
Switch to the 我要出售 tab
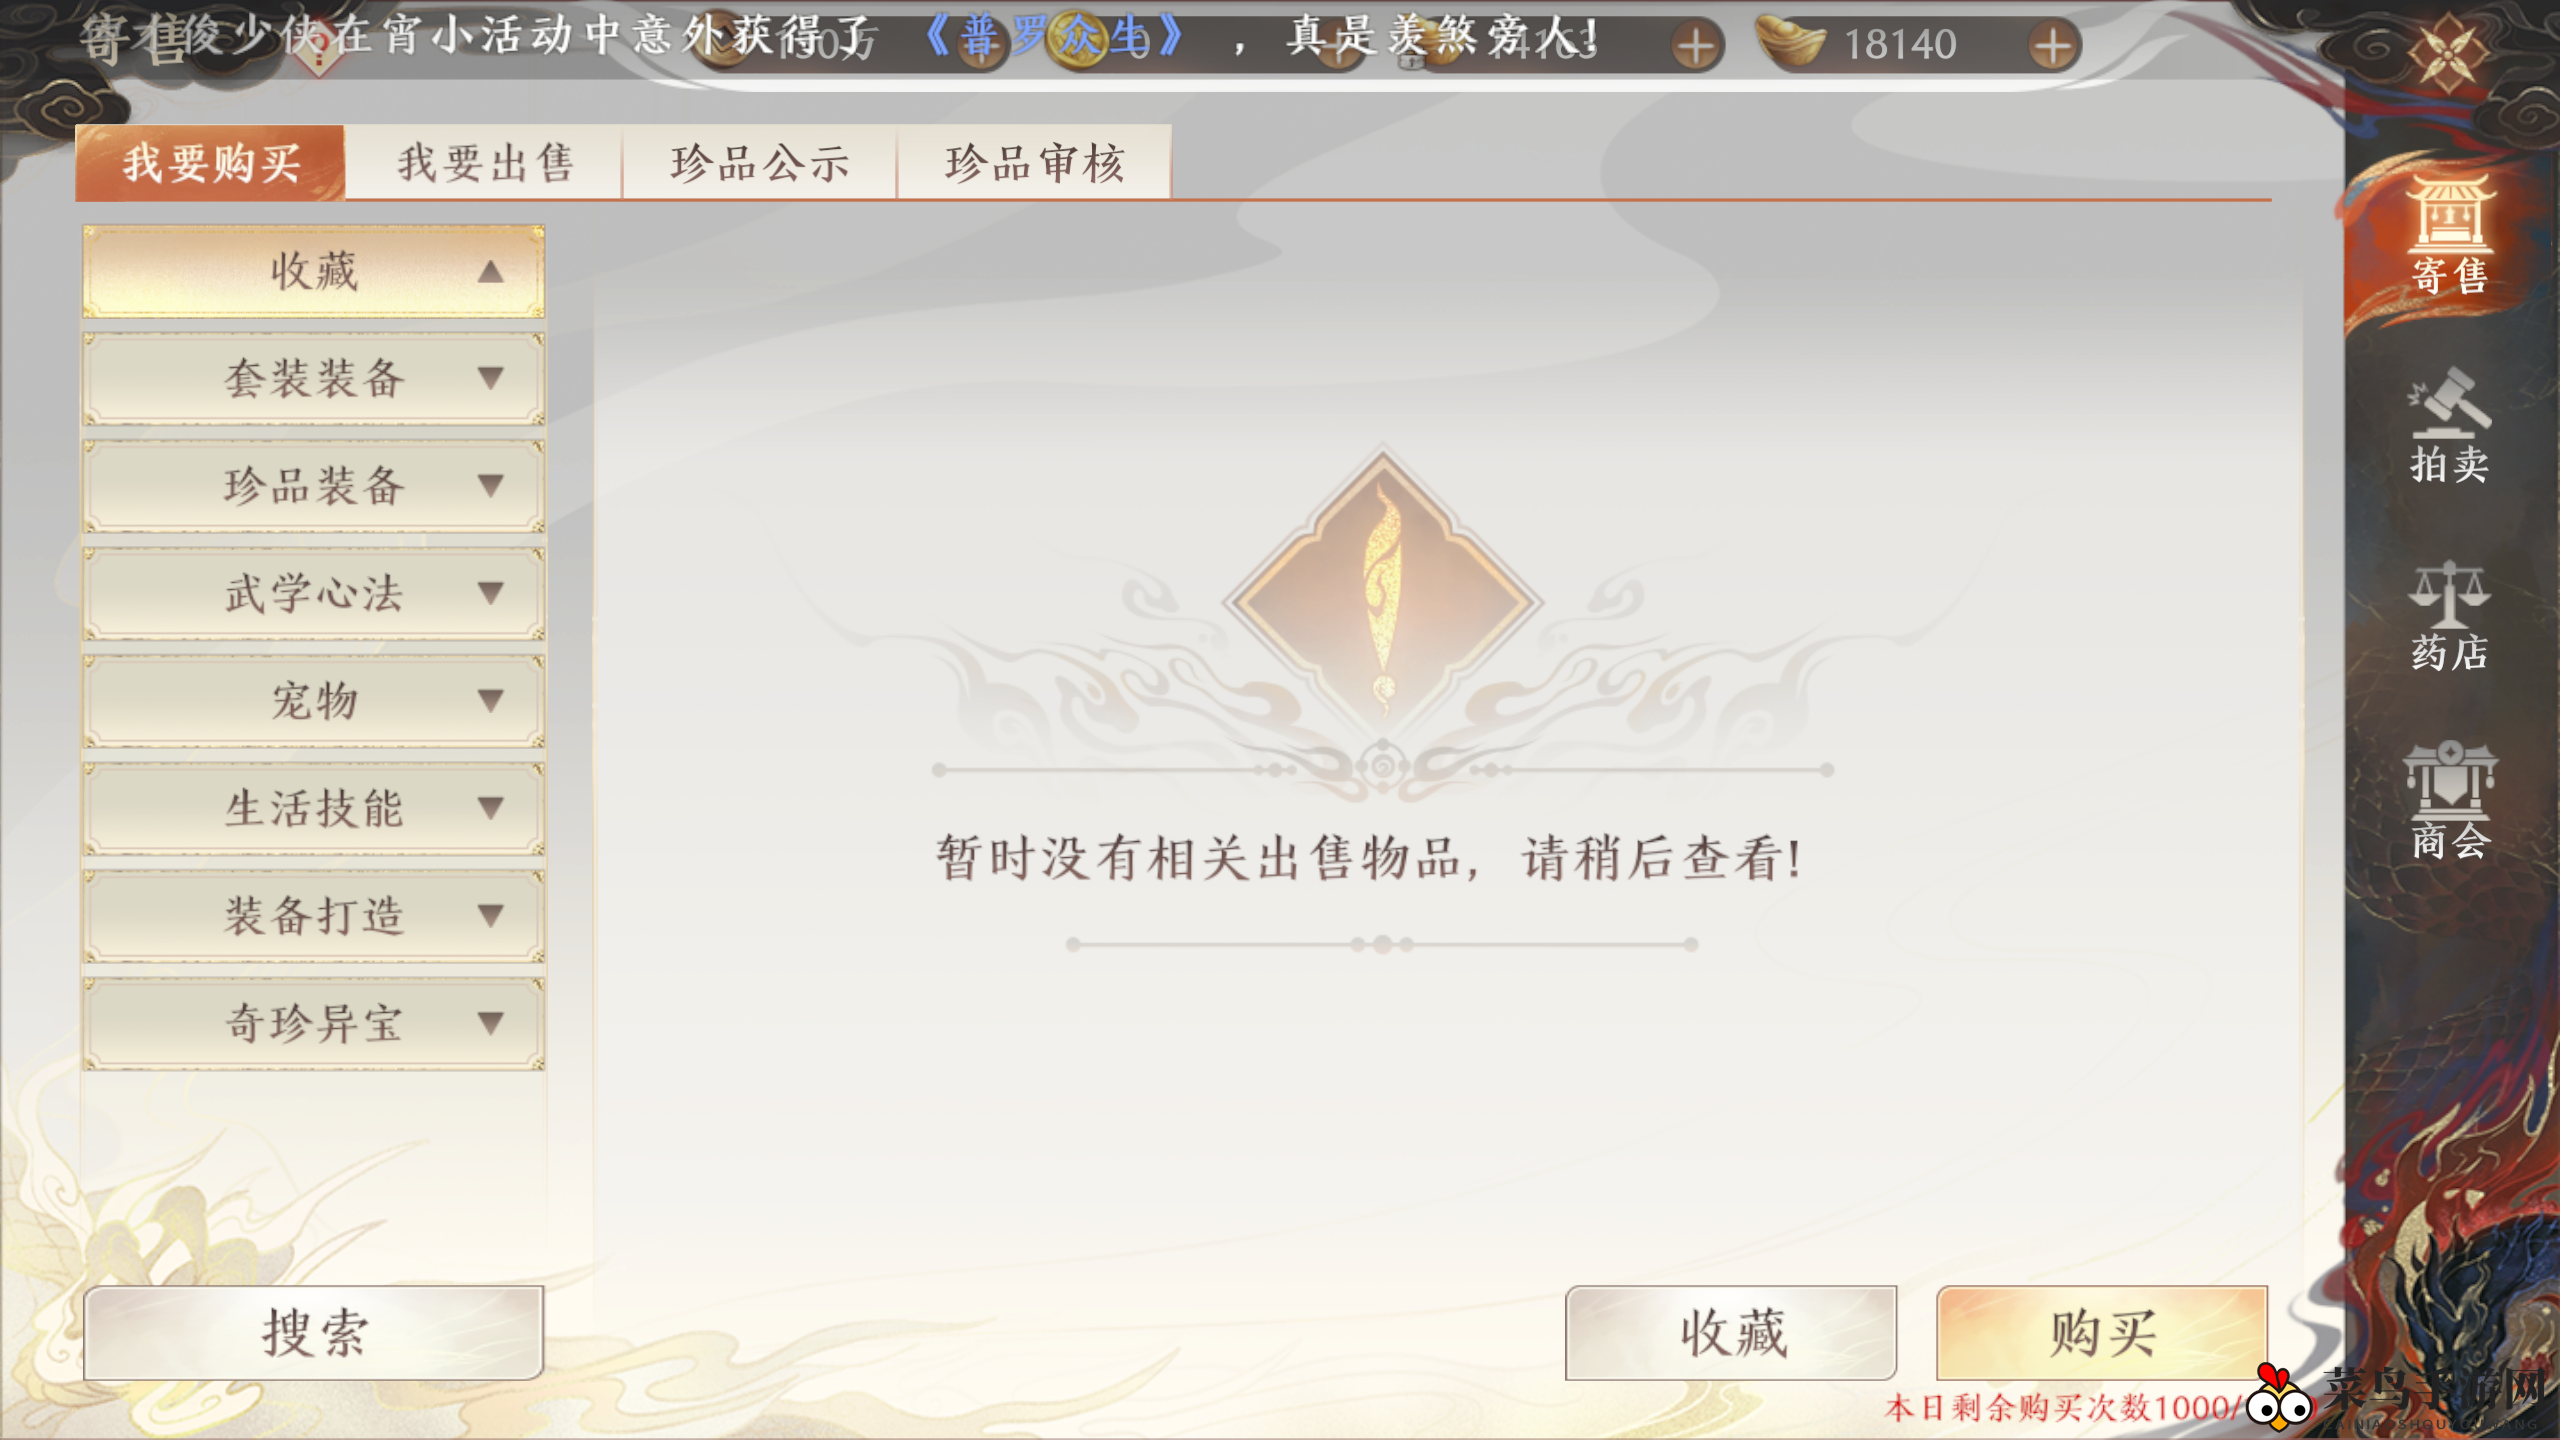click(485, 163)
